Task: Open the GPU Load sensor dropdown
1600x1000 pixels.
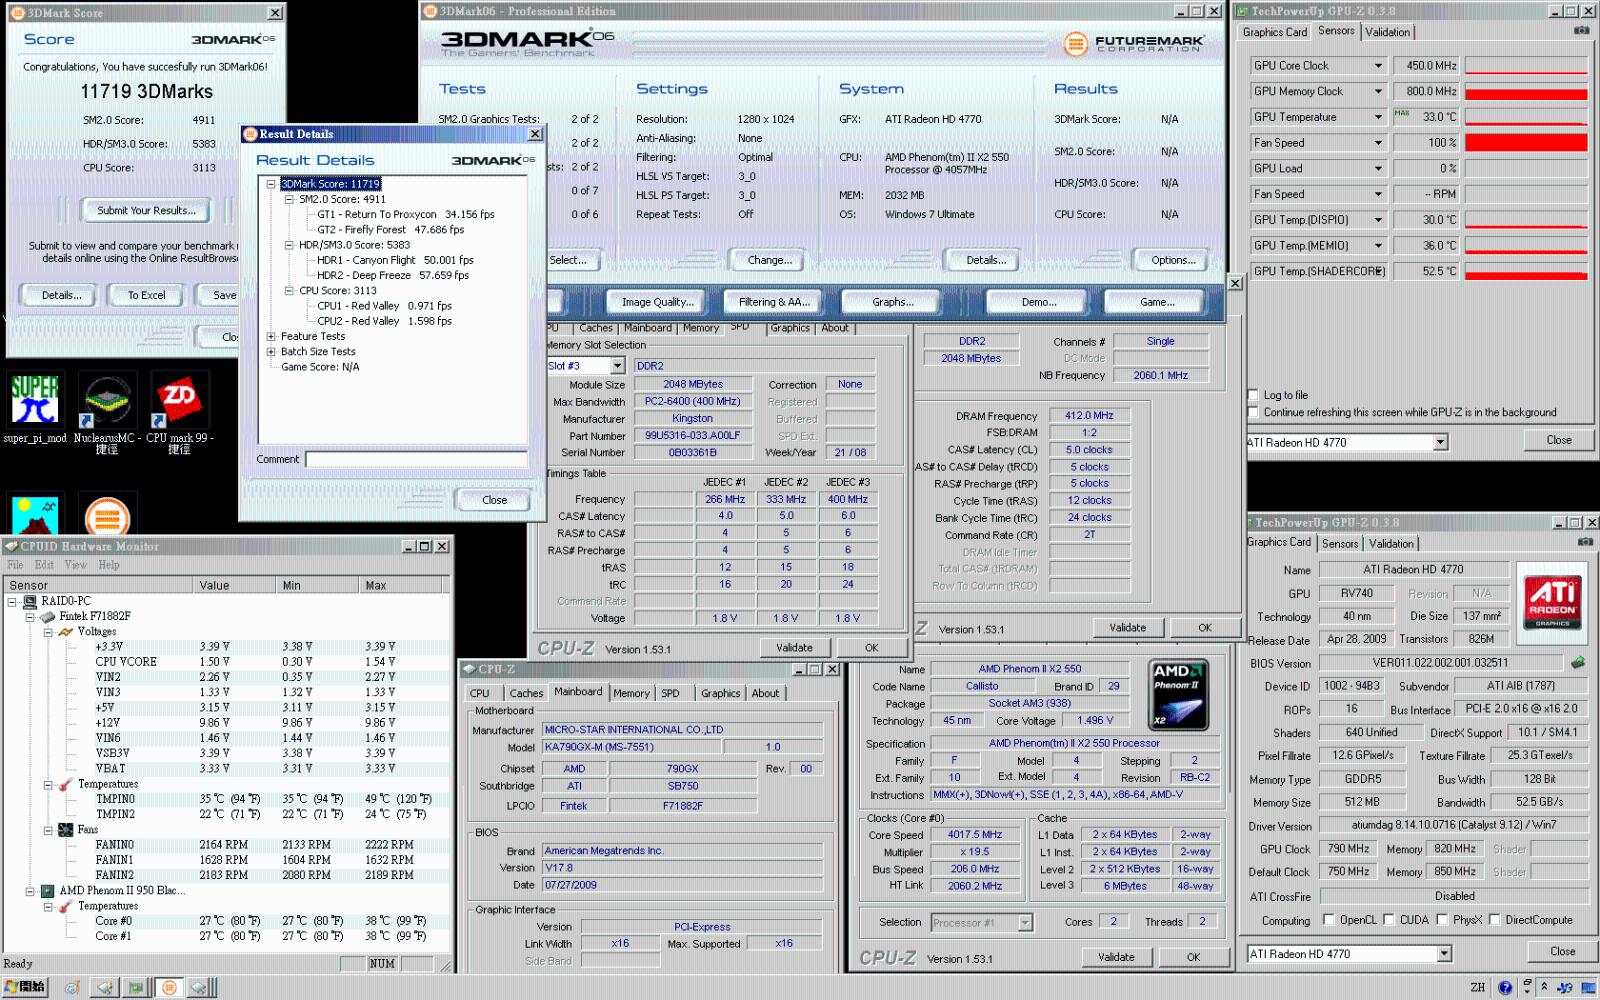Action: point(1378,169)
